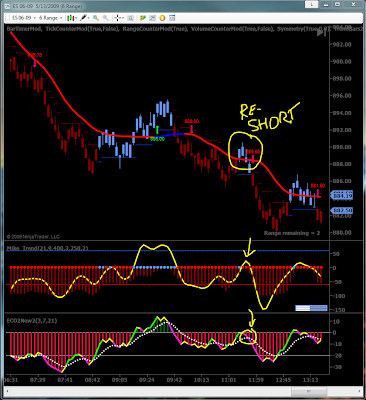Open the ES 06-09 instrument dropdown
Screen dimensions: 366x400
(24, 18)
